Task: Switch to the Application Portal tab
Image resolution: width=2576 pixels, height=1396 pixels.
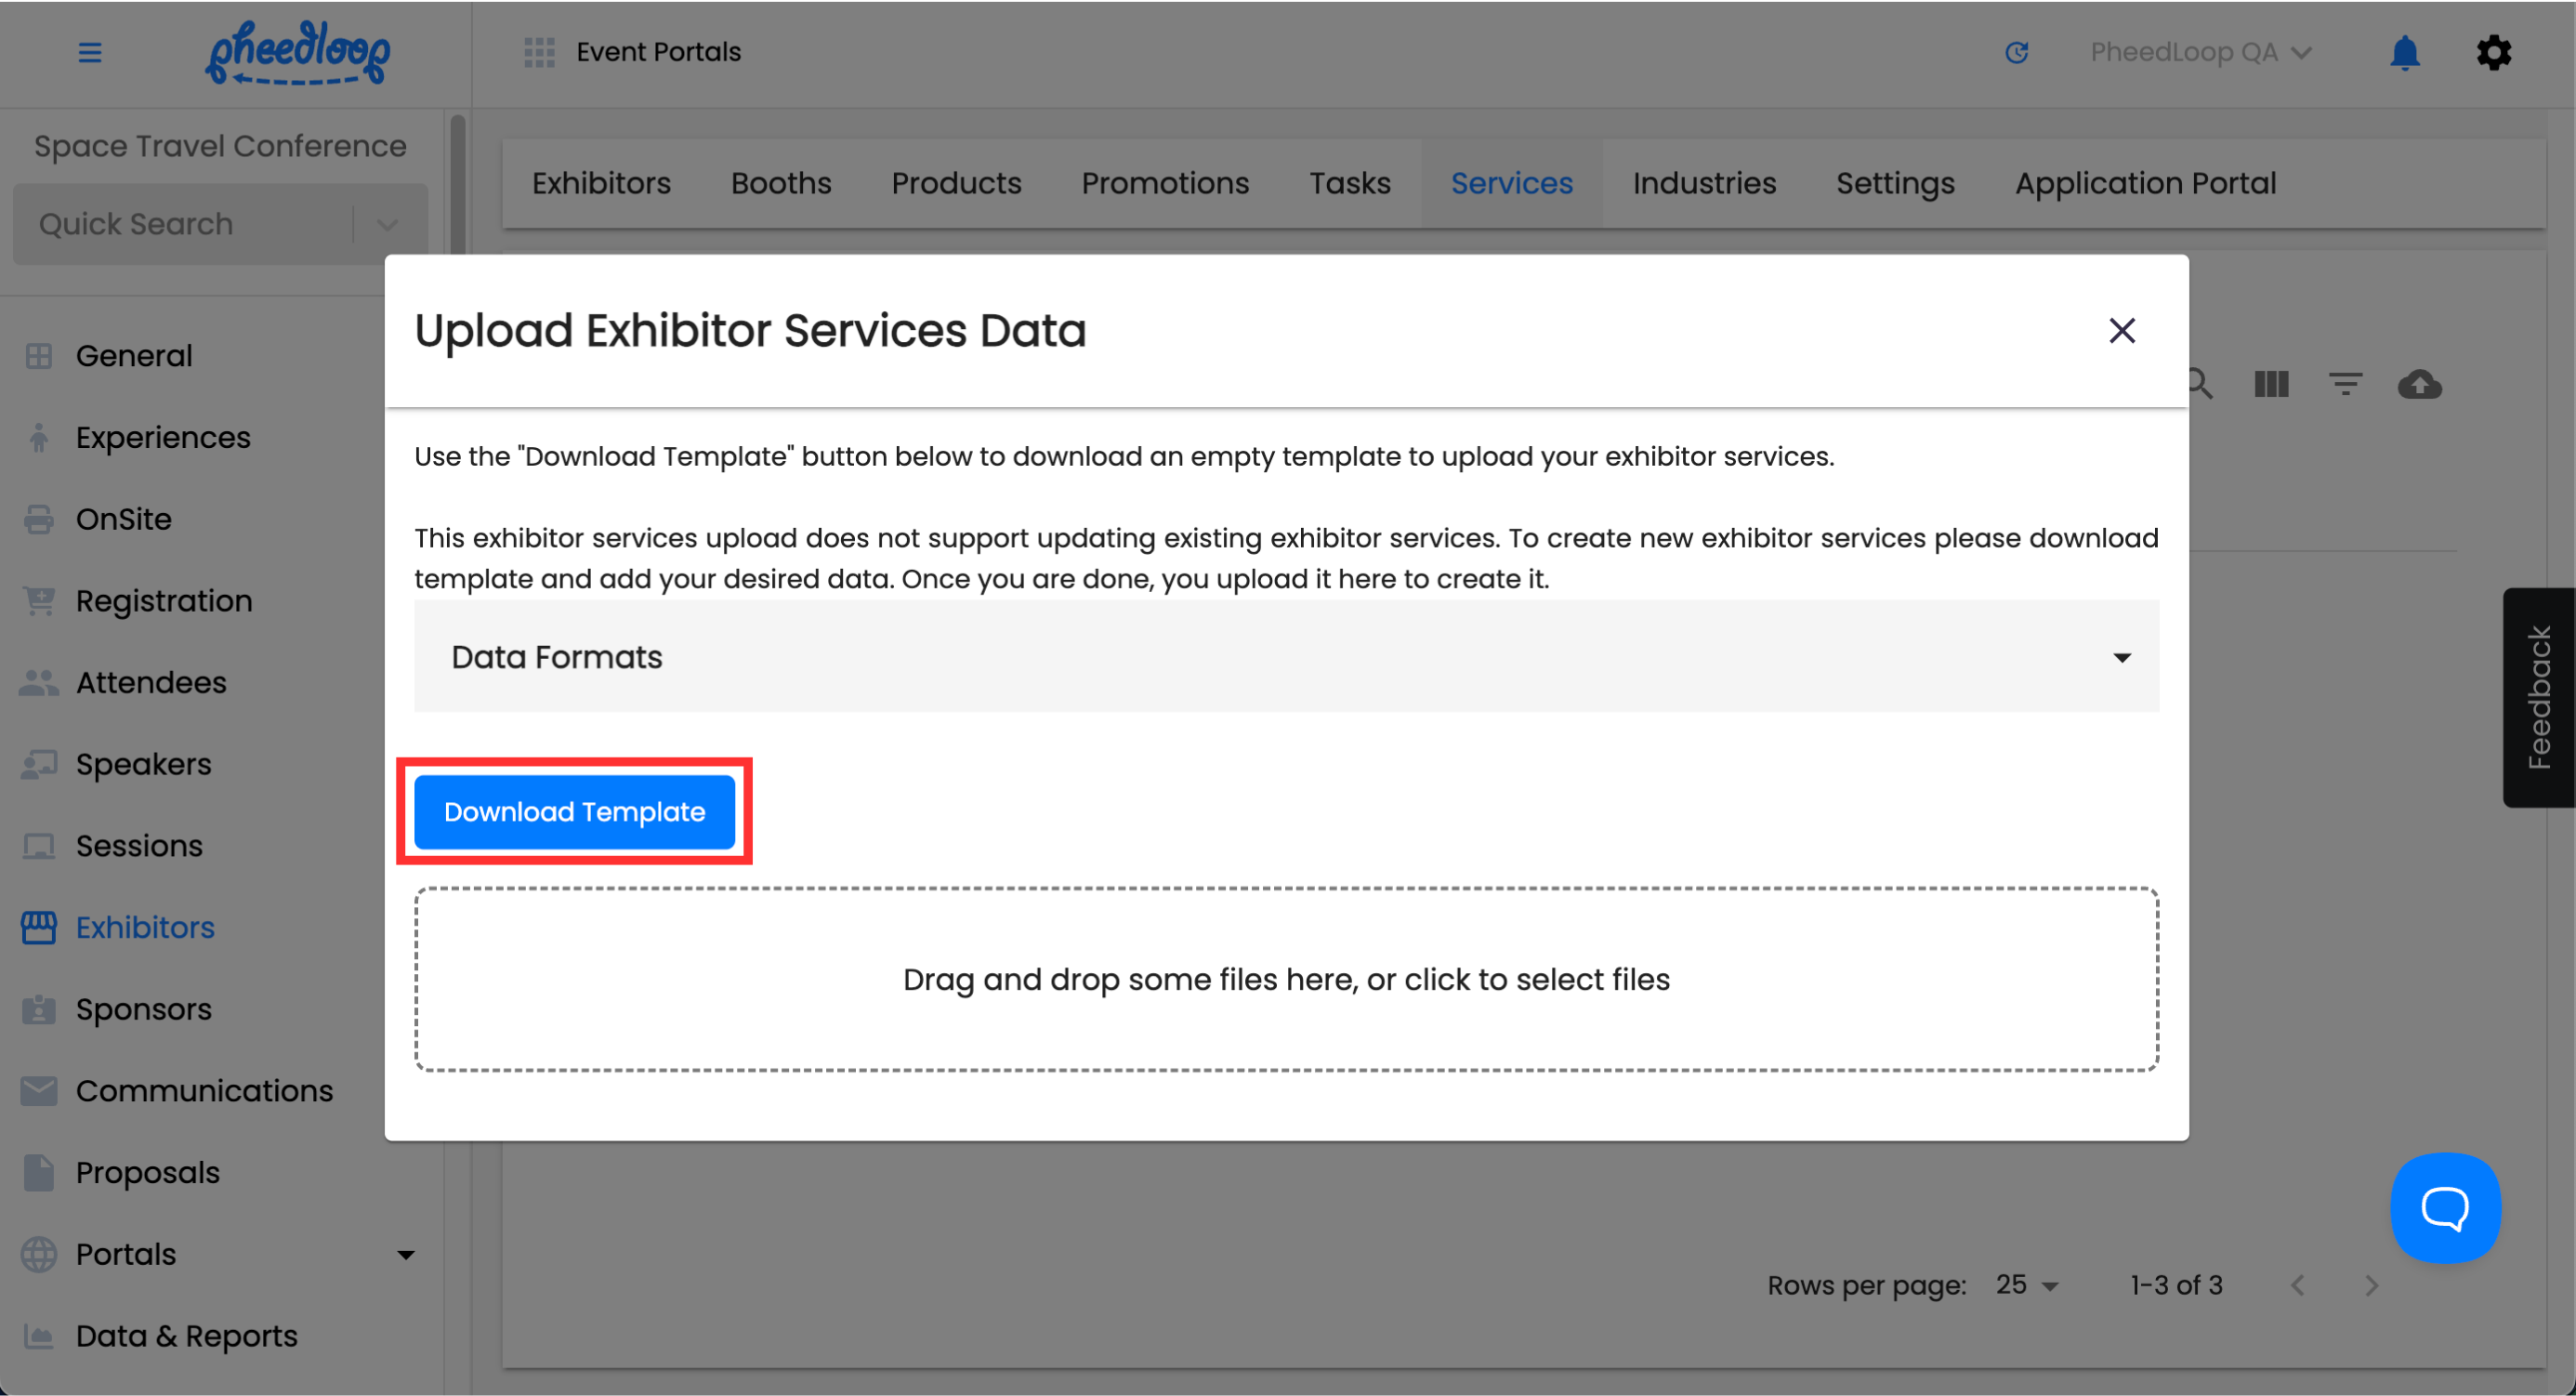Action: (2145, 183)
